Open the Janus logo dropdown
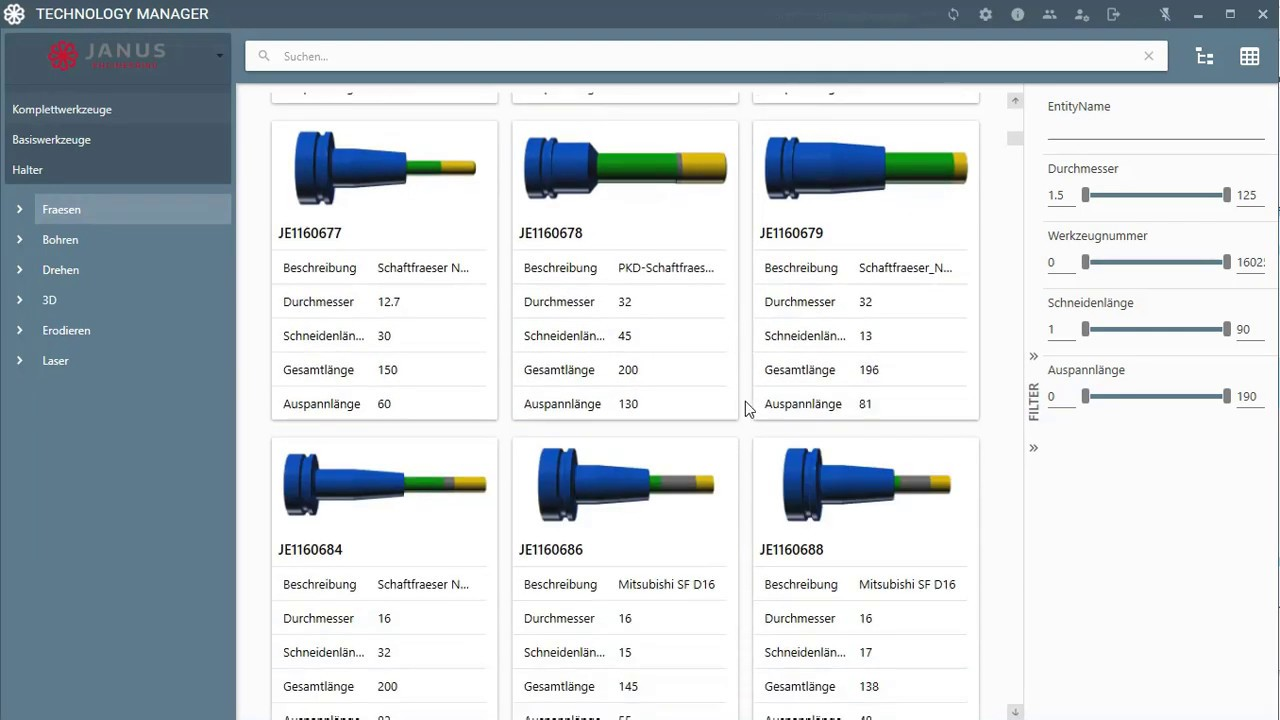The width and height of the screenshot is (1280, 720). 219,56
